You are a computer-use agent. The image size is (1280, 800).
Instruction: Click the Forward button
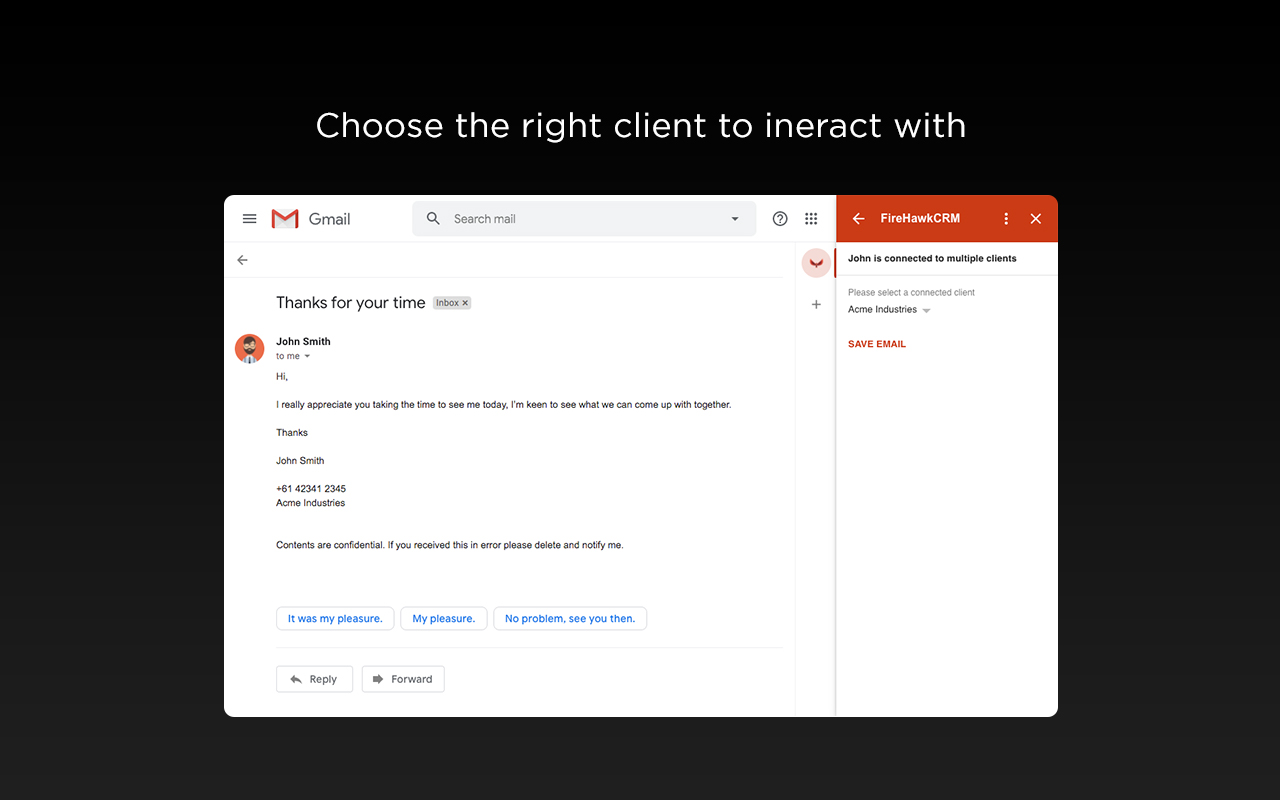403,679
